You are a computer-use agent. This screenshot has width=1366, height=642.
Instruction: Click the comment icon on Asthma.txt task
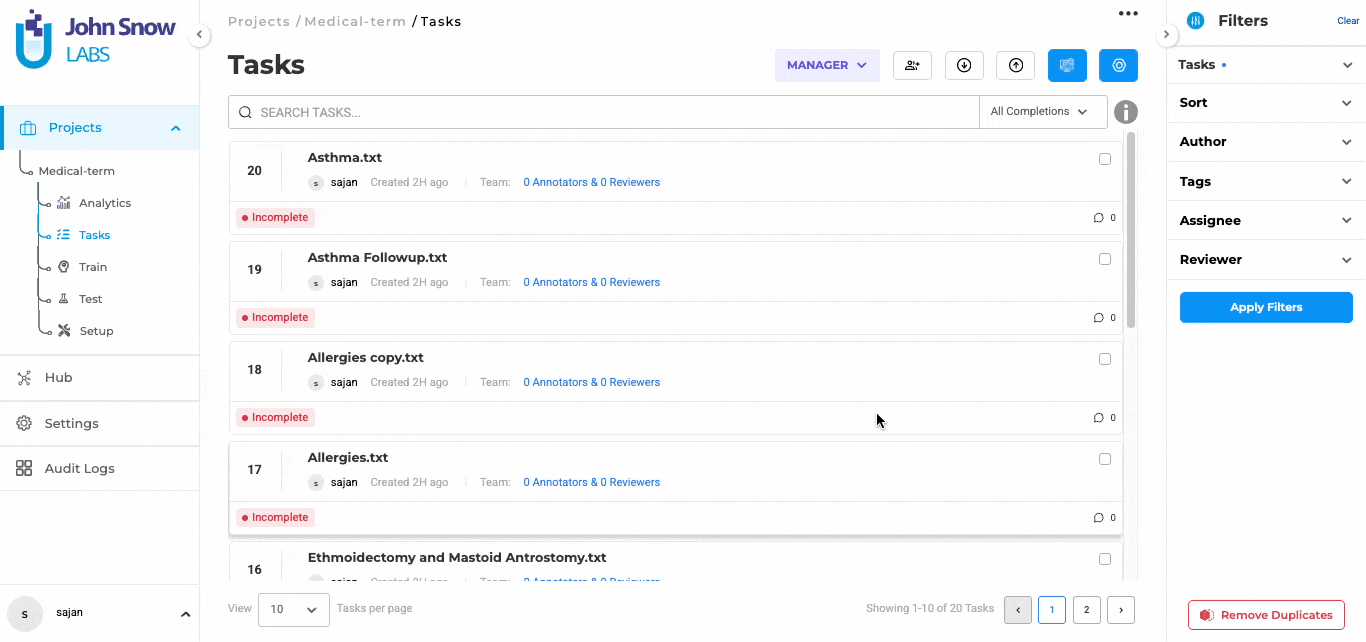1099,218
